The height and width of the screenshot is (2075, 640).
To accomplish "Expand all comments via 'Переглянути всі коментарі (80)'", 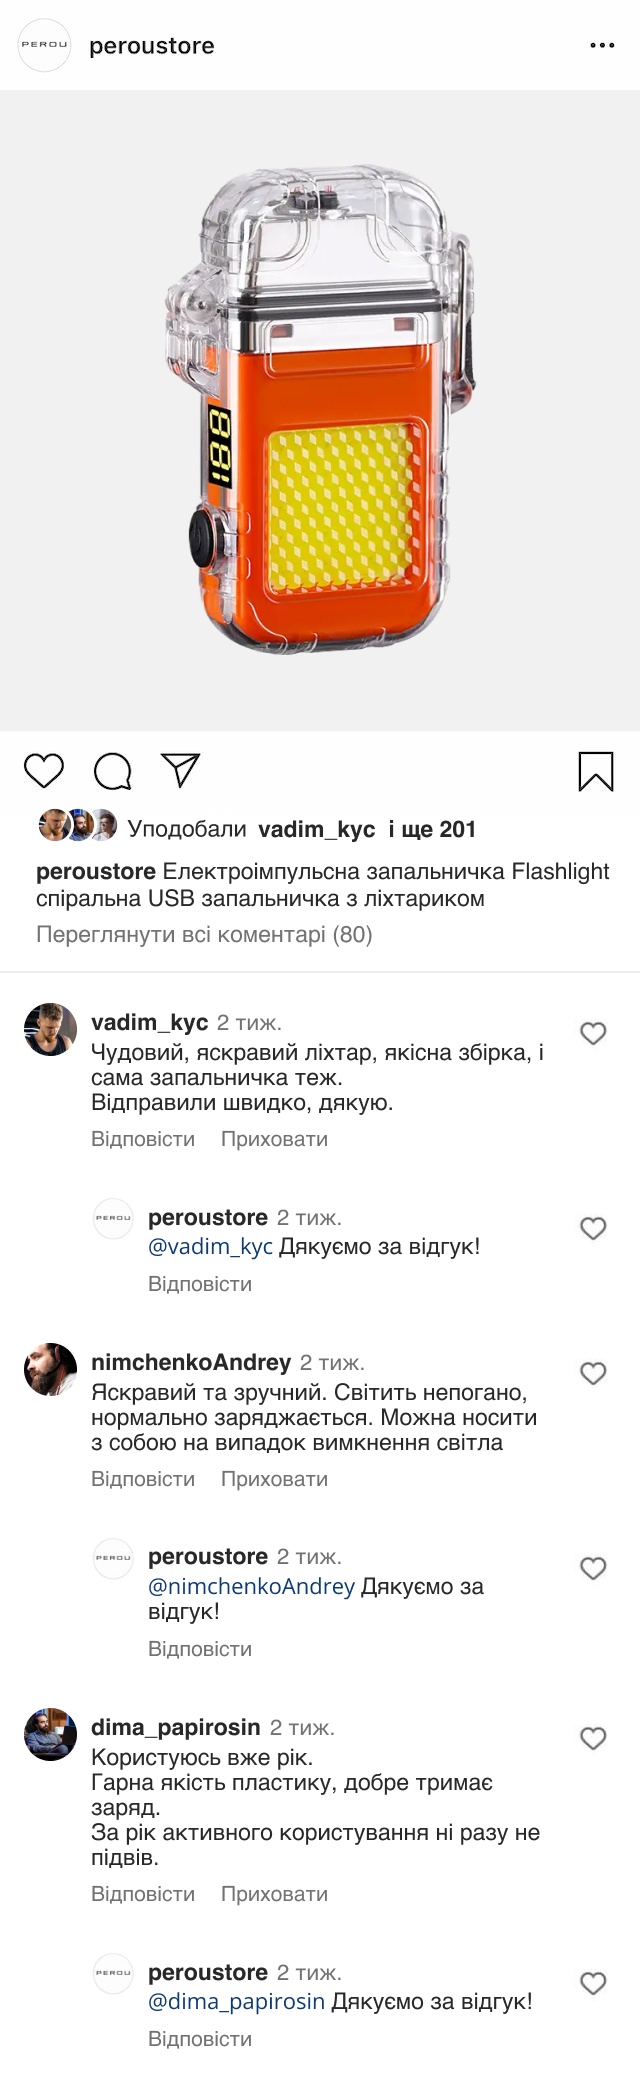I will tap(204, 935).
